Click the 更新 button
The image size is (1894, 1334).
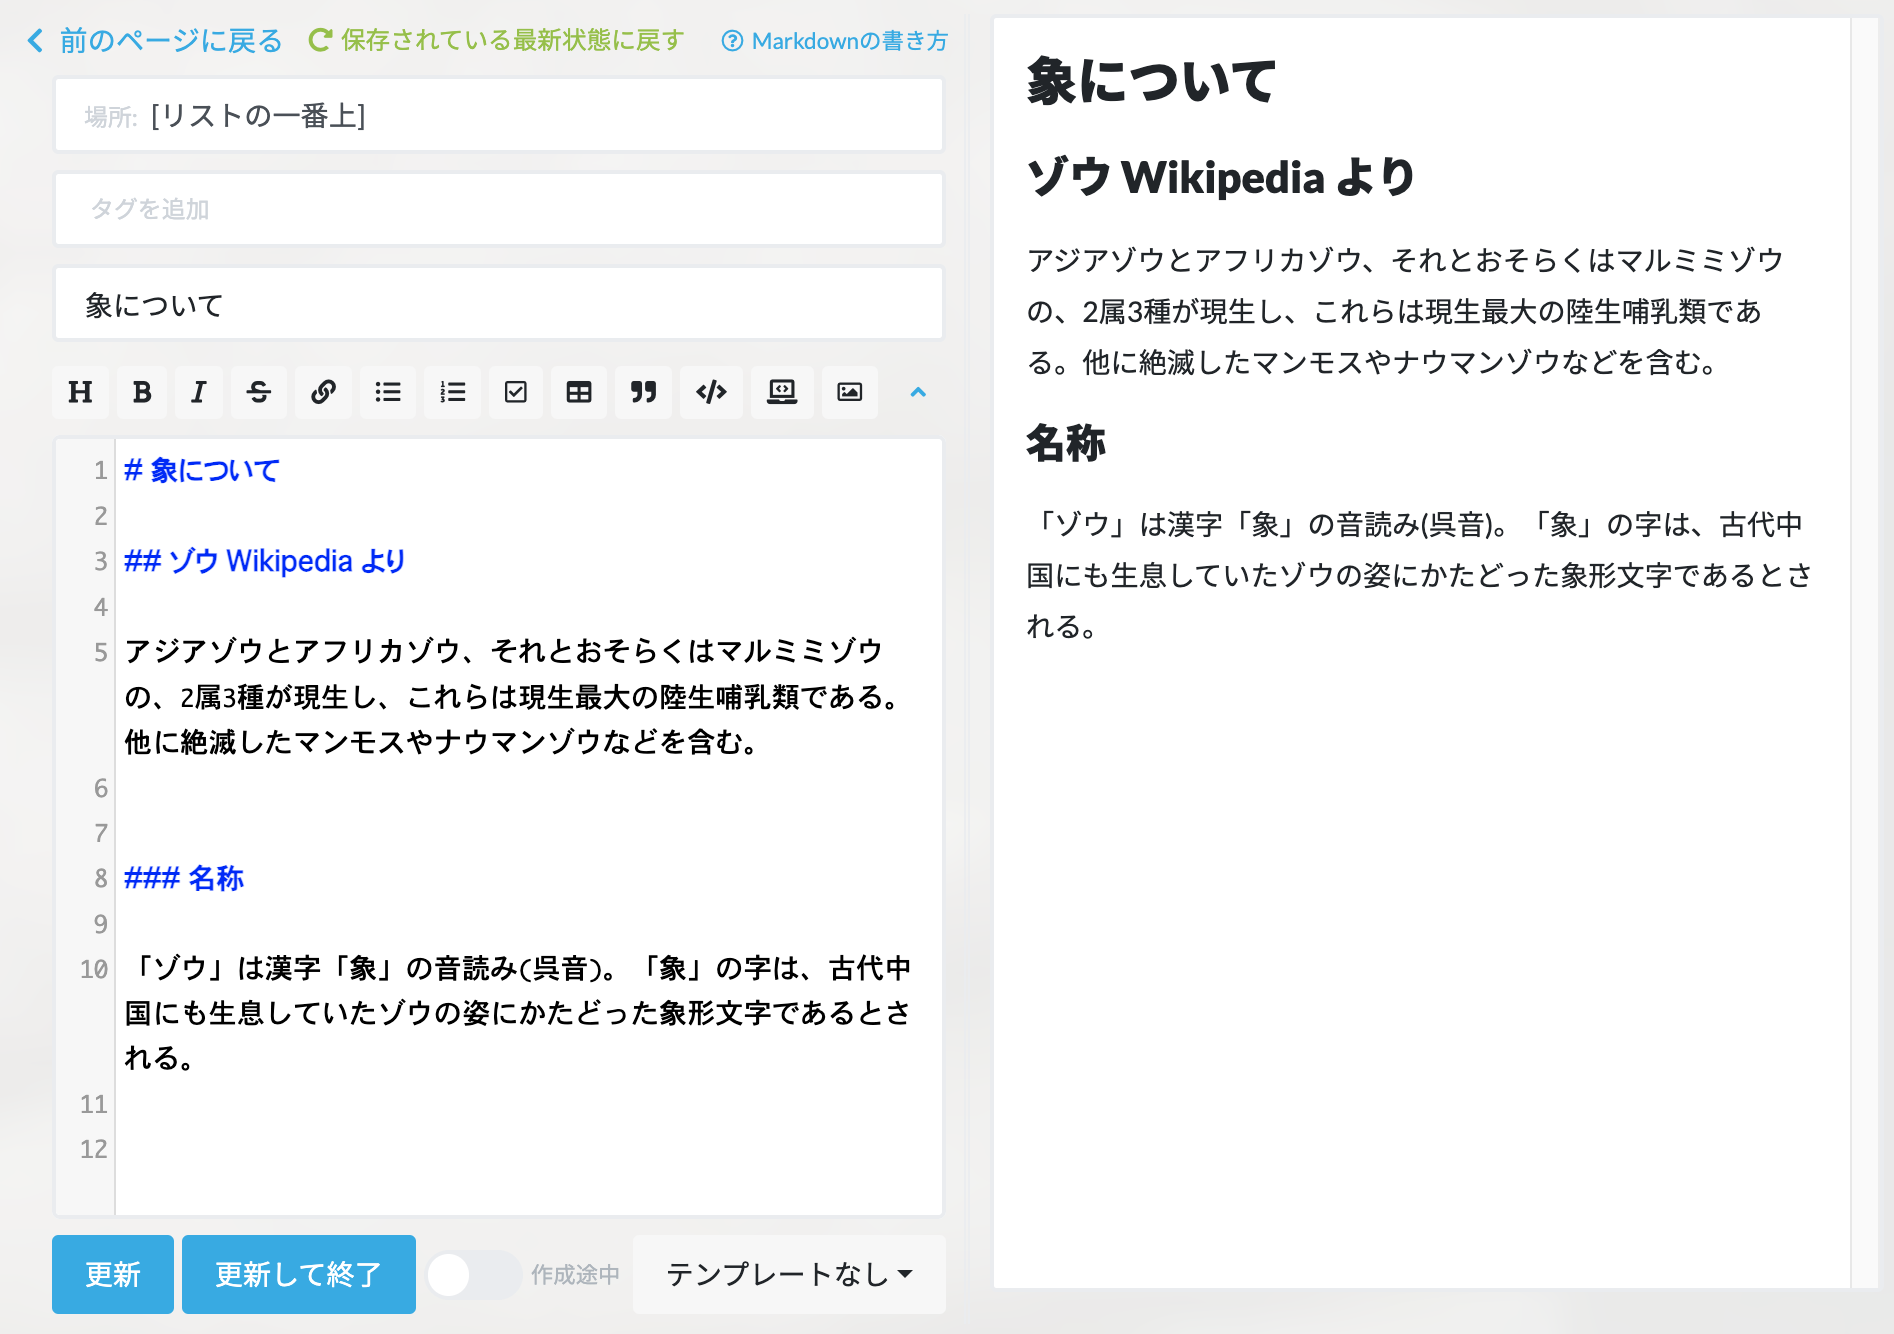click(x=113, y=1274)
